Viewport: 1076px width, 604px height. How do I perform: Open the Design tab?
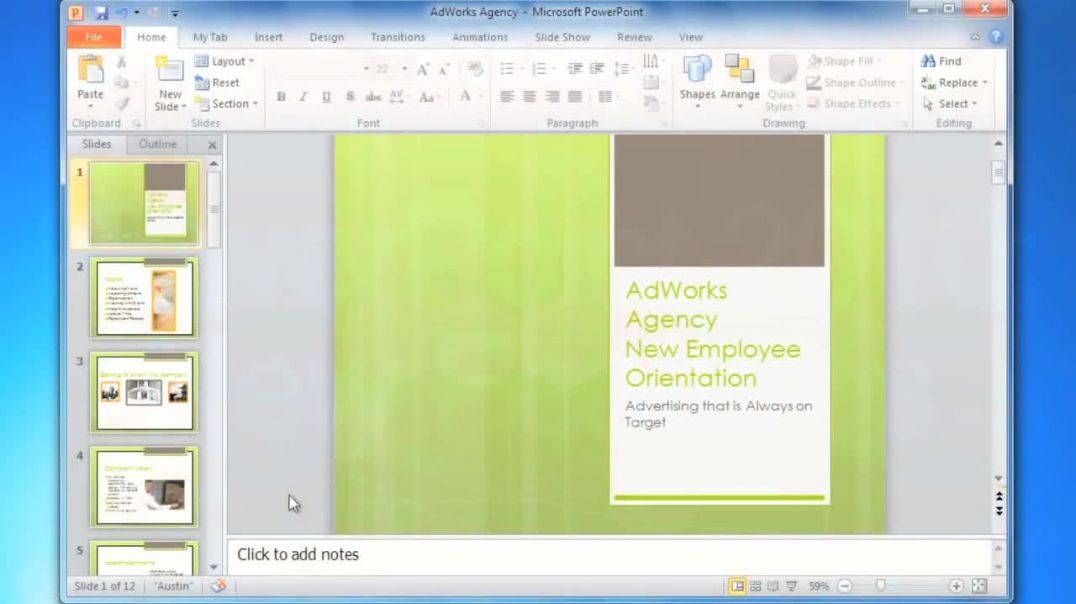coord(327,37)
